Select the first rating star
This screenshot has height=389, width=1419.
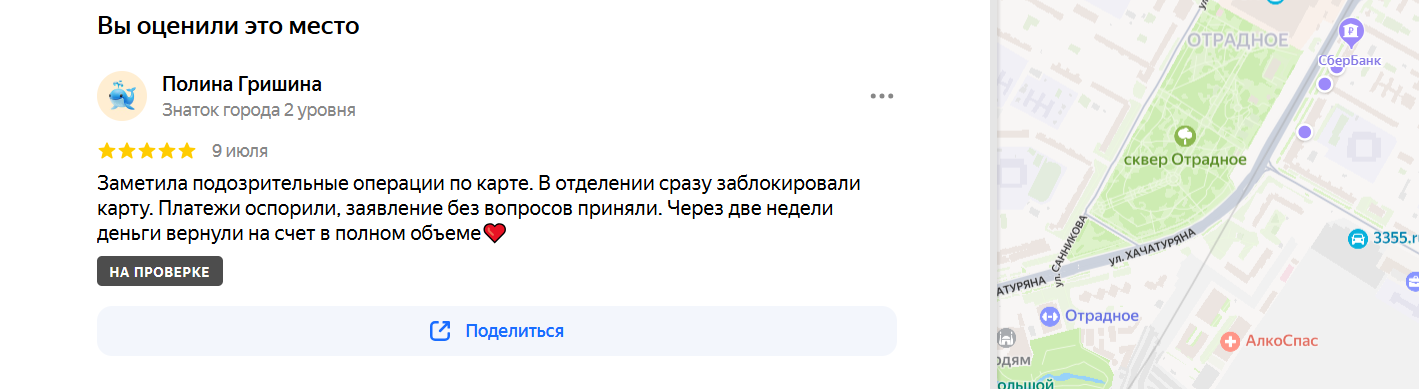click(107, 151)
